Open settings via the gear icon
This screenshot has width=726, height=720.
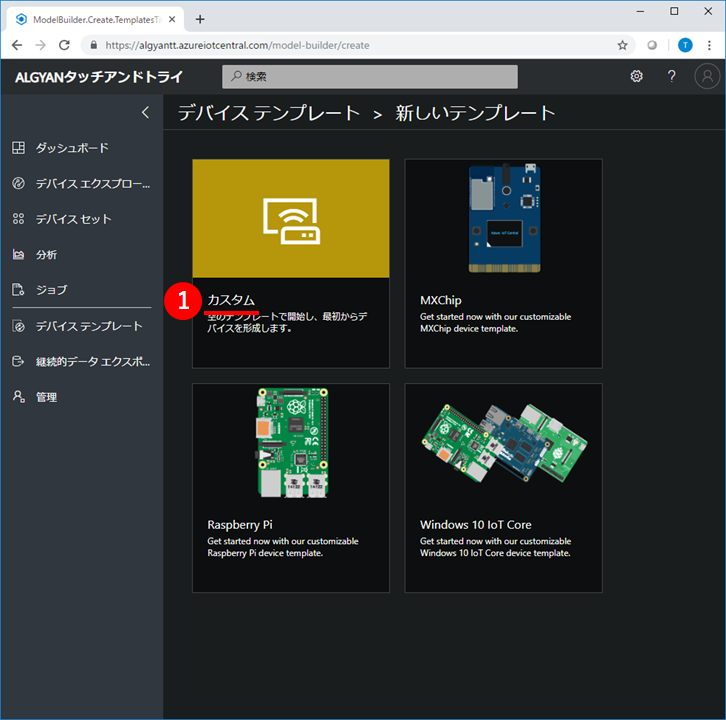pos(637,76)
